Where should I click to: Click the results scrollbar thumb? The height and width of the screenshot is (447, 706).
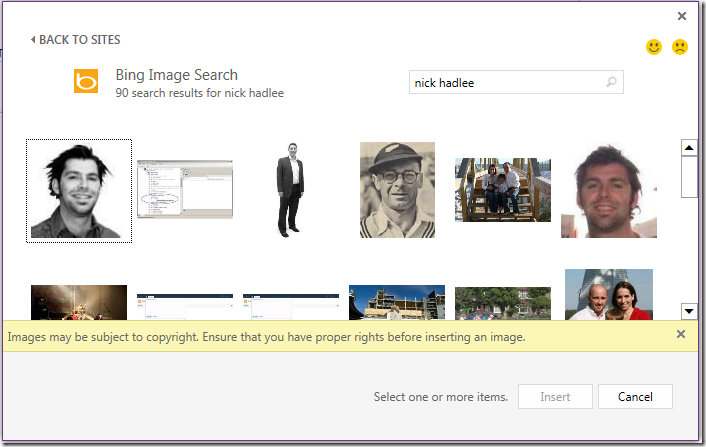click(688, 177)
